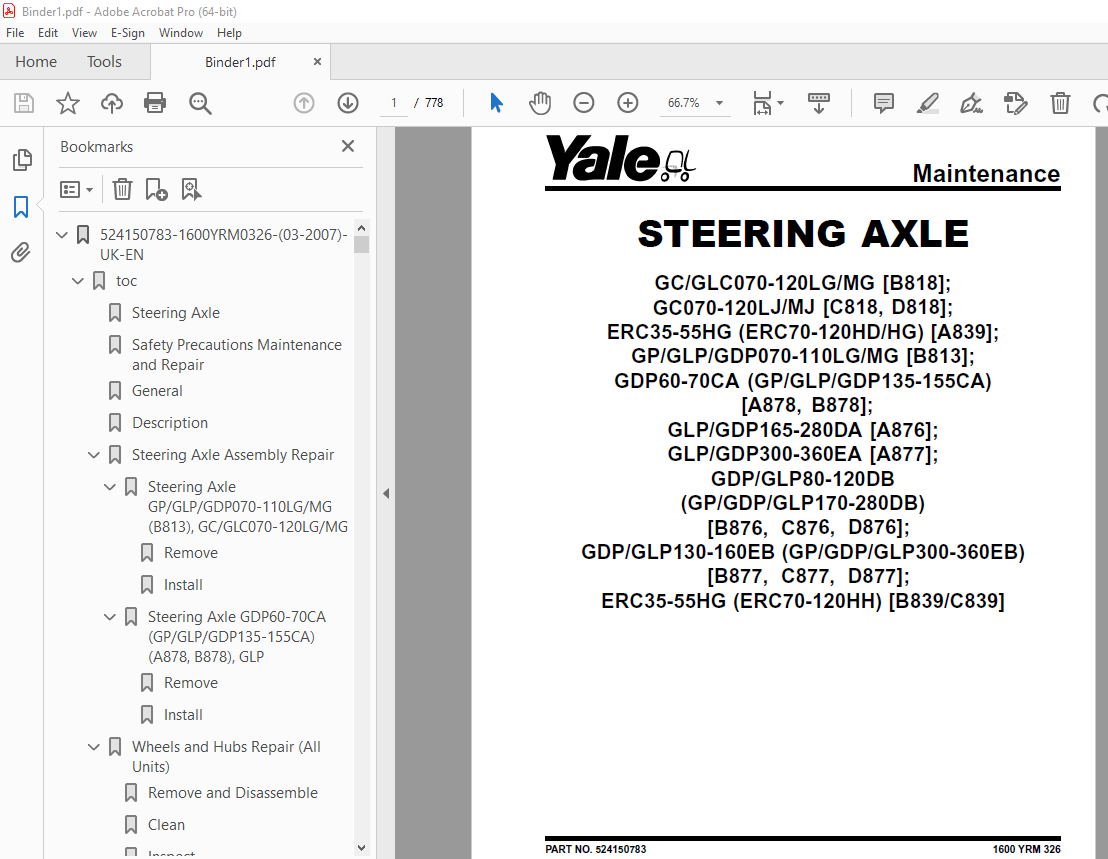
Task: Select the highlight text tool
Action: (x=927, y=103)
